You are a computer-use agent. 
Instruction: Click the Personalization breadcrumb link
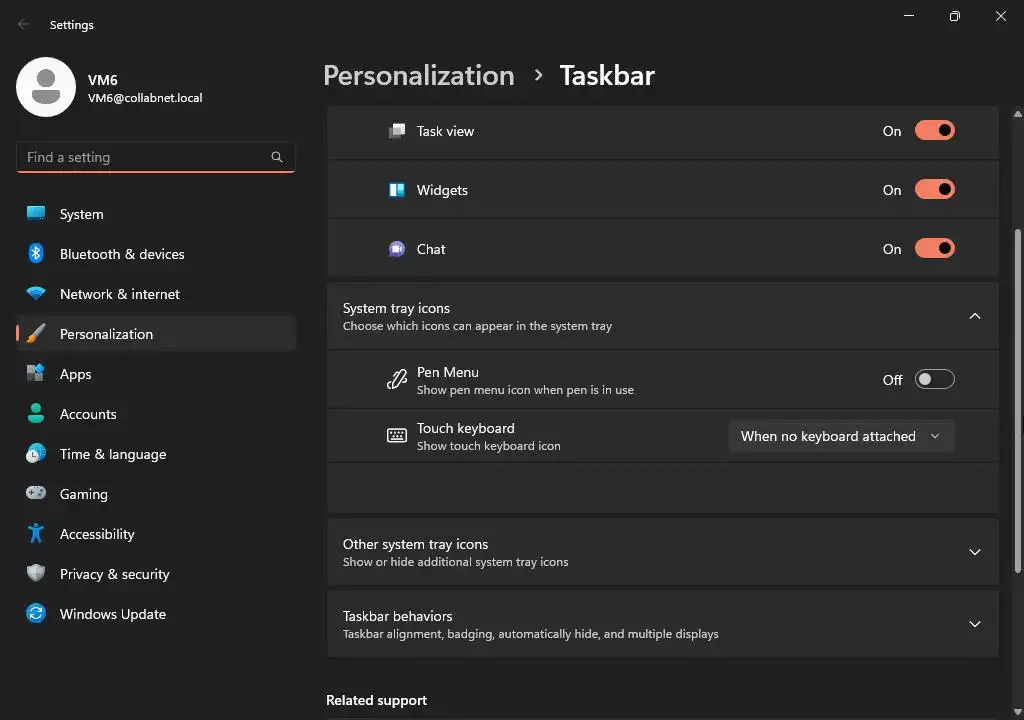coord(418,76)
